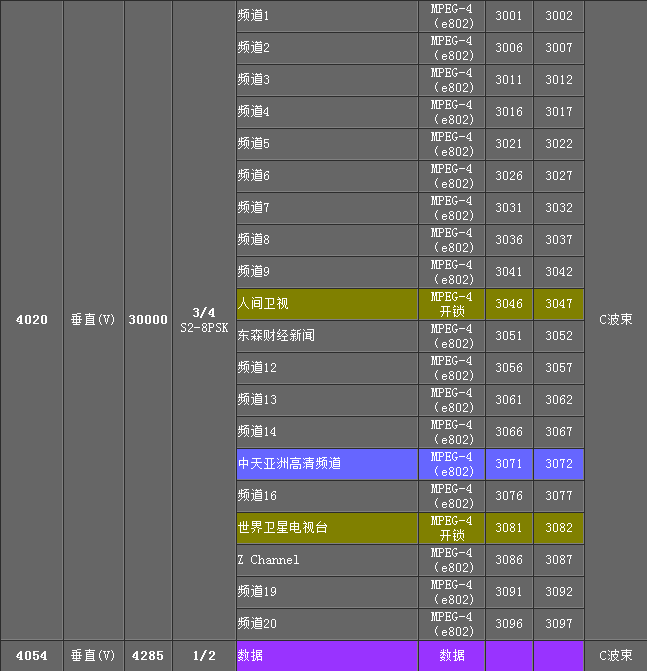647x671 pixels.
Task: Click the 1/2 FEC value cell
Action: (204, 656)
